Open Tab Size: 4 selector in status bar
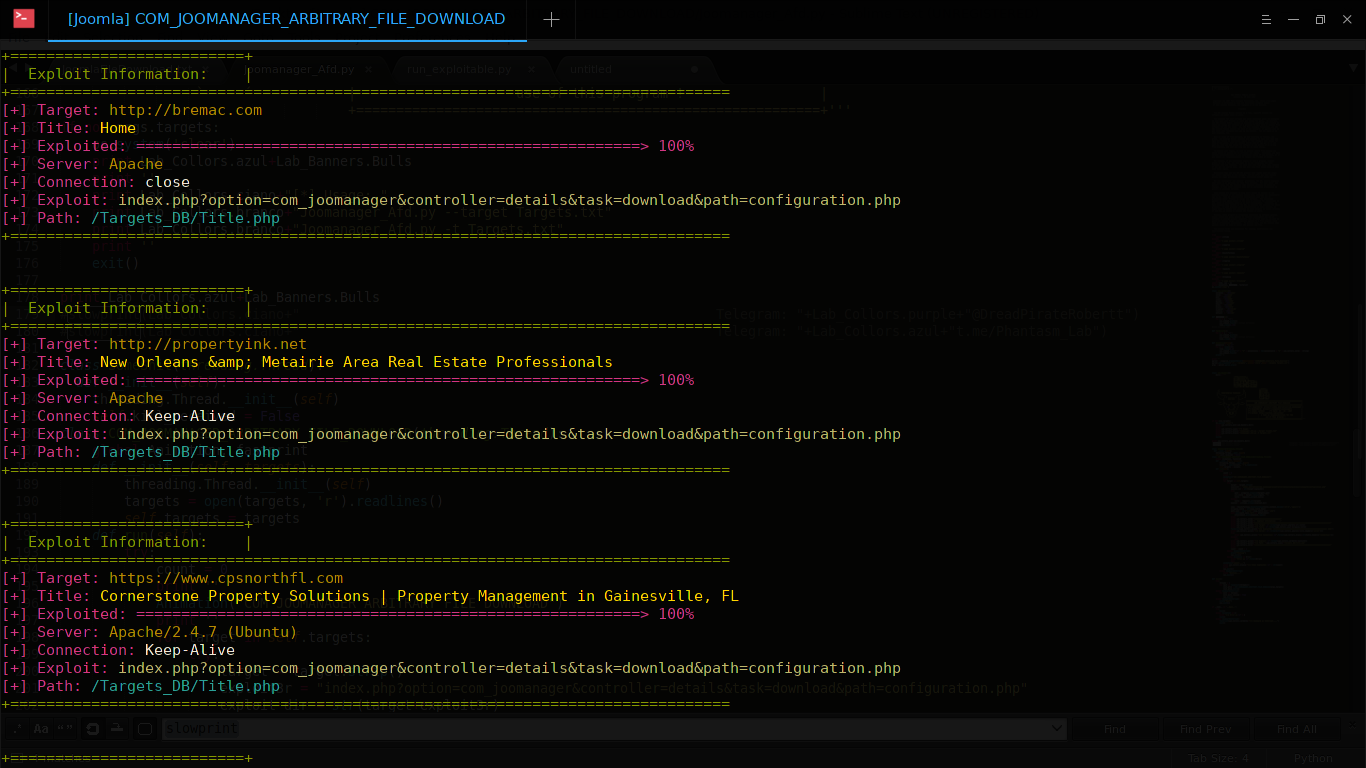 1218,758
